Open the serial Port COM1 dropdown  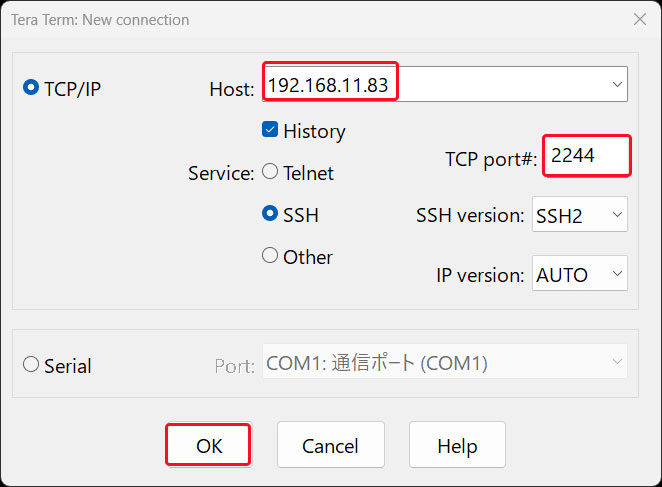pyautogui.click(x=444, y=364)
